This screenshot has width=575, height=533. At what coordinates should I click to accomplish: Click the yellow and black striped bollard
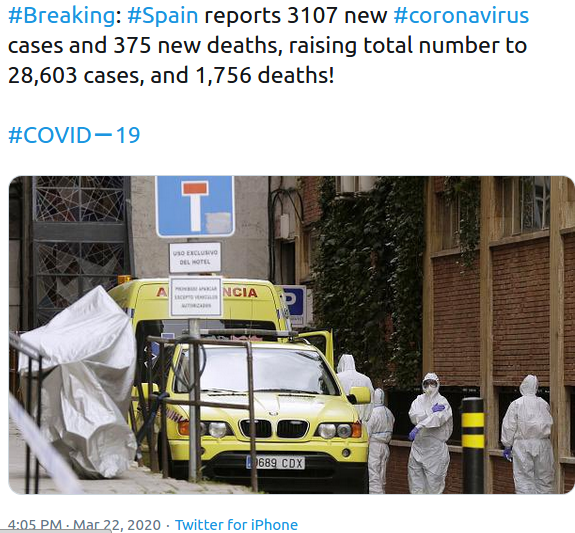[x=473, y=445]
